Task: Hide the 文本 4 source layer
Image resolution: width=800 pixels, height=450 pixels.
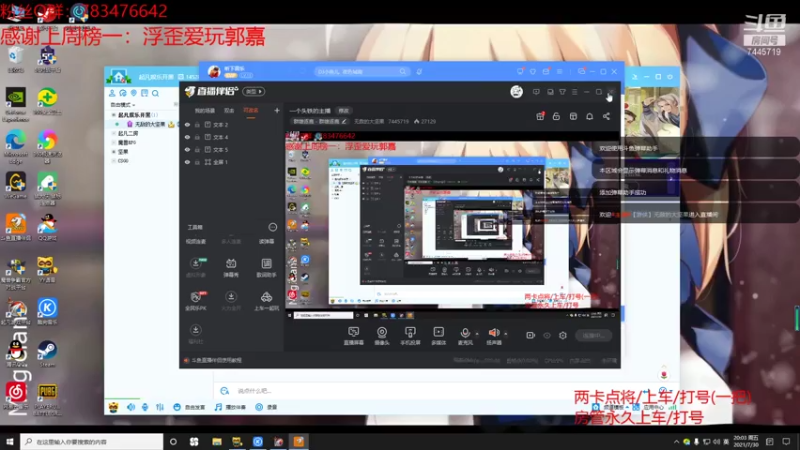Action: click(x=187, y=137)
